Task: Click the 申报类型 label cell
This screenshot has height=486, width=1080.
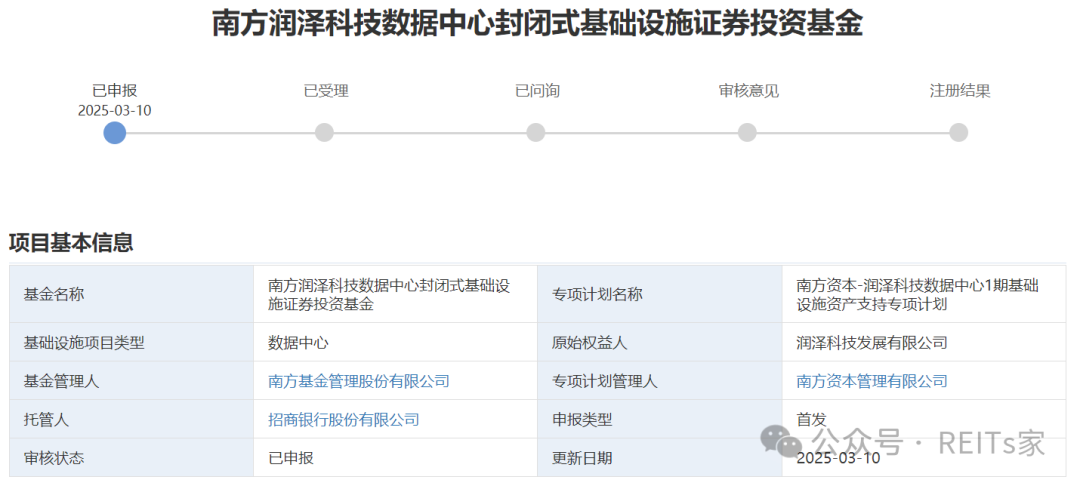Action: pyautogui.click(x=660, y=419)
